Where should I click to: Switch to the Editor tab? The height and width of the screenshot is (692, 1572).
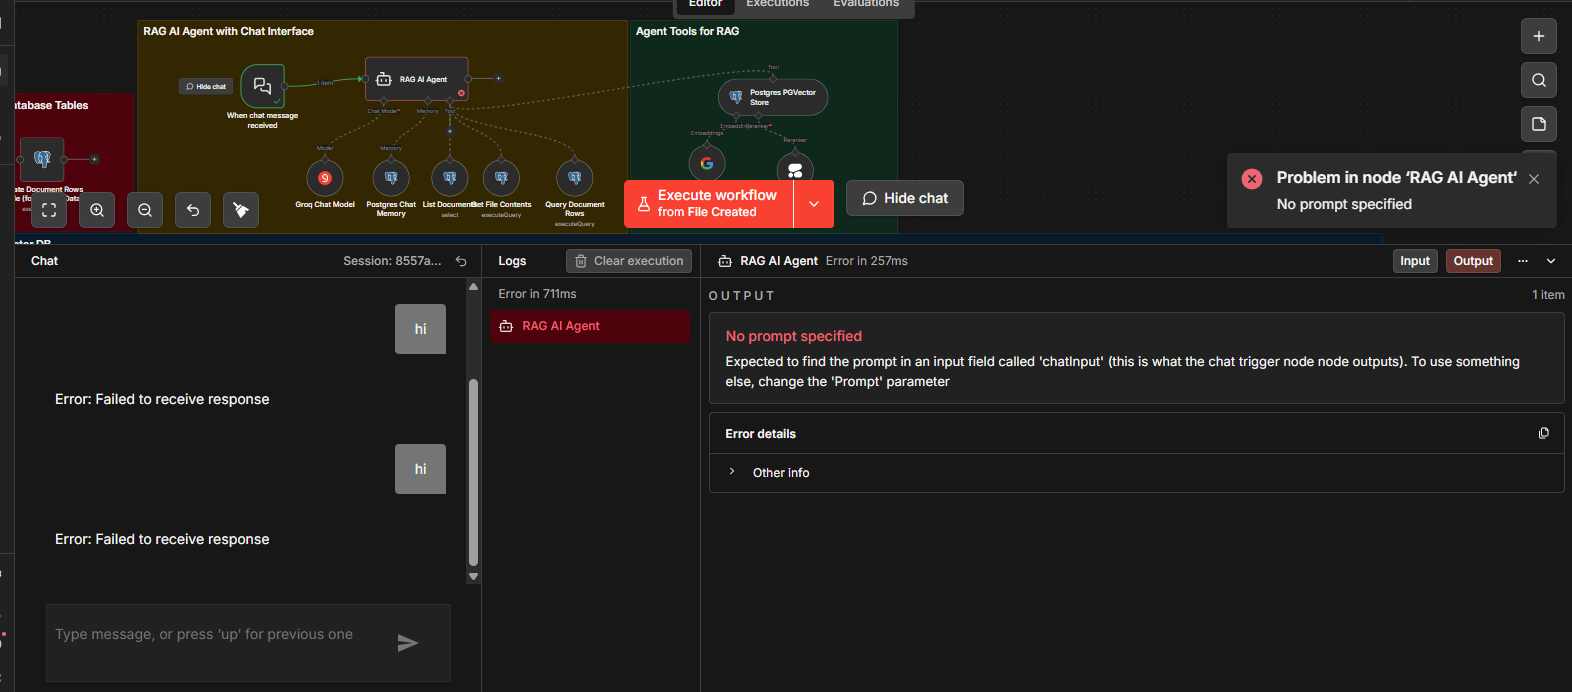[705, 4]
